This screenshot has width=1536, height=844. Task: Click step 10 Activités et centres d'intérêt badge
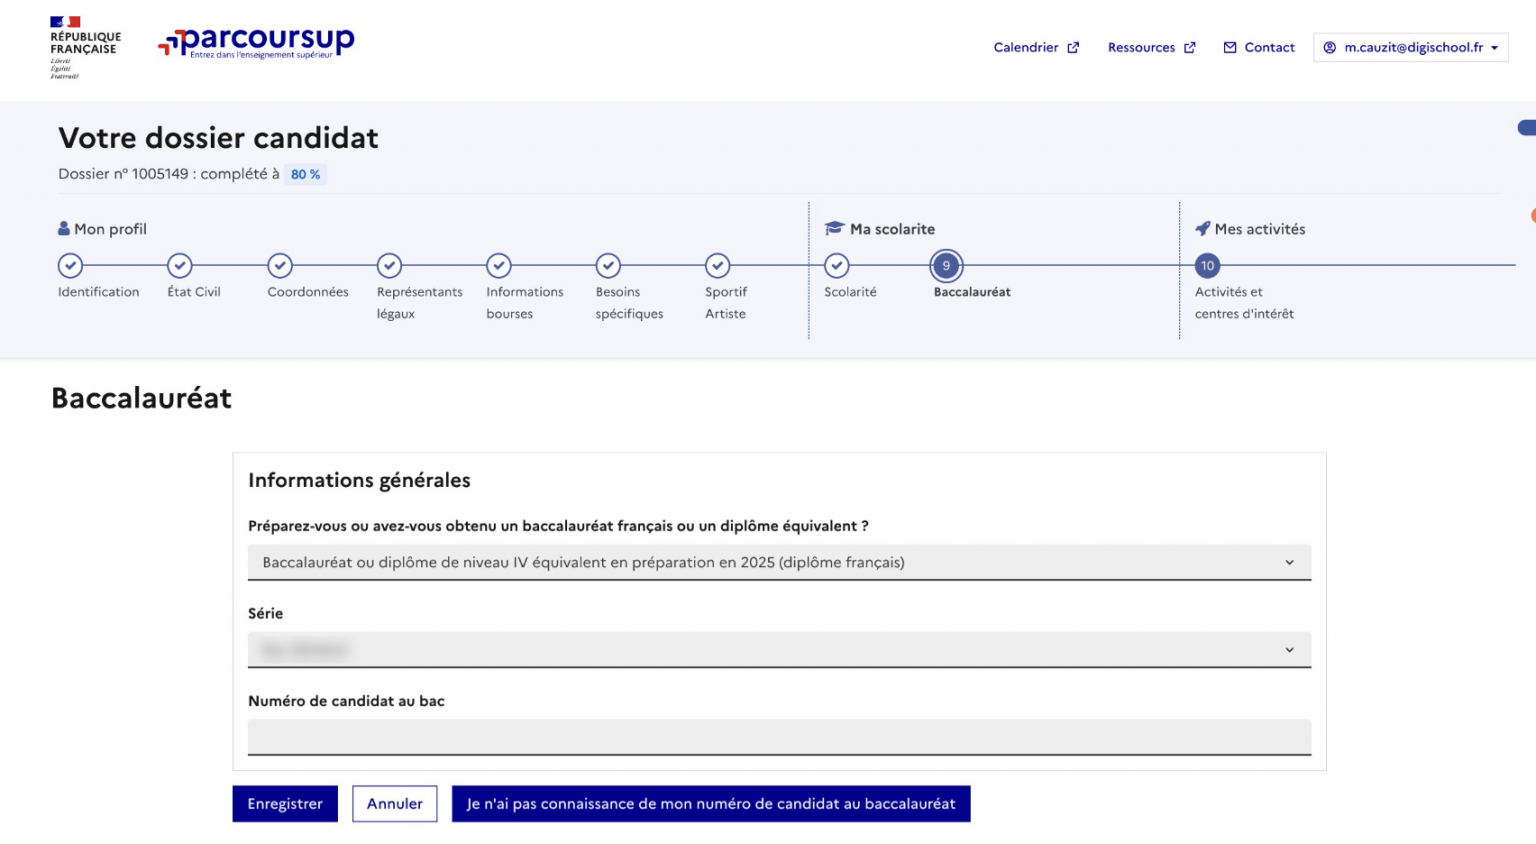[x=1207, y=266]
